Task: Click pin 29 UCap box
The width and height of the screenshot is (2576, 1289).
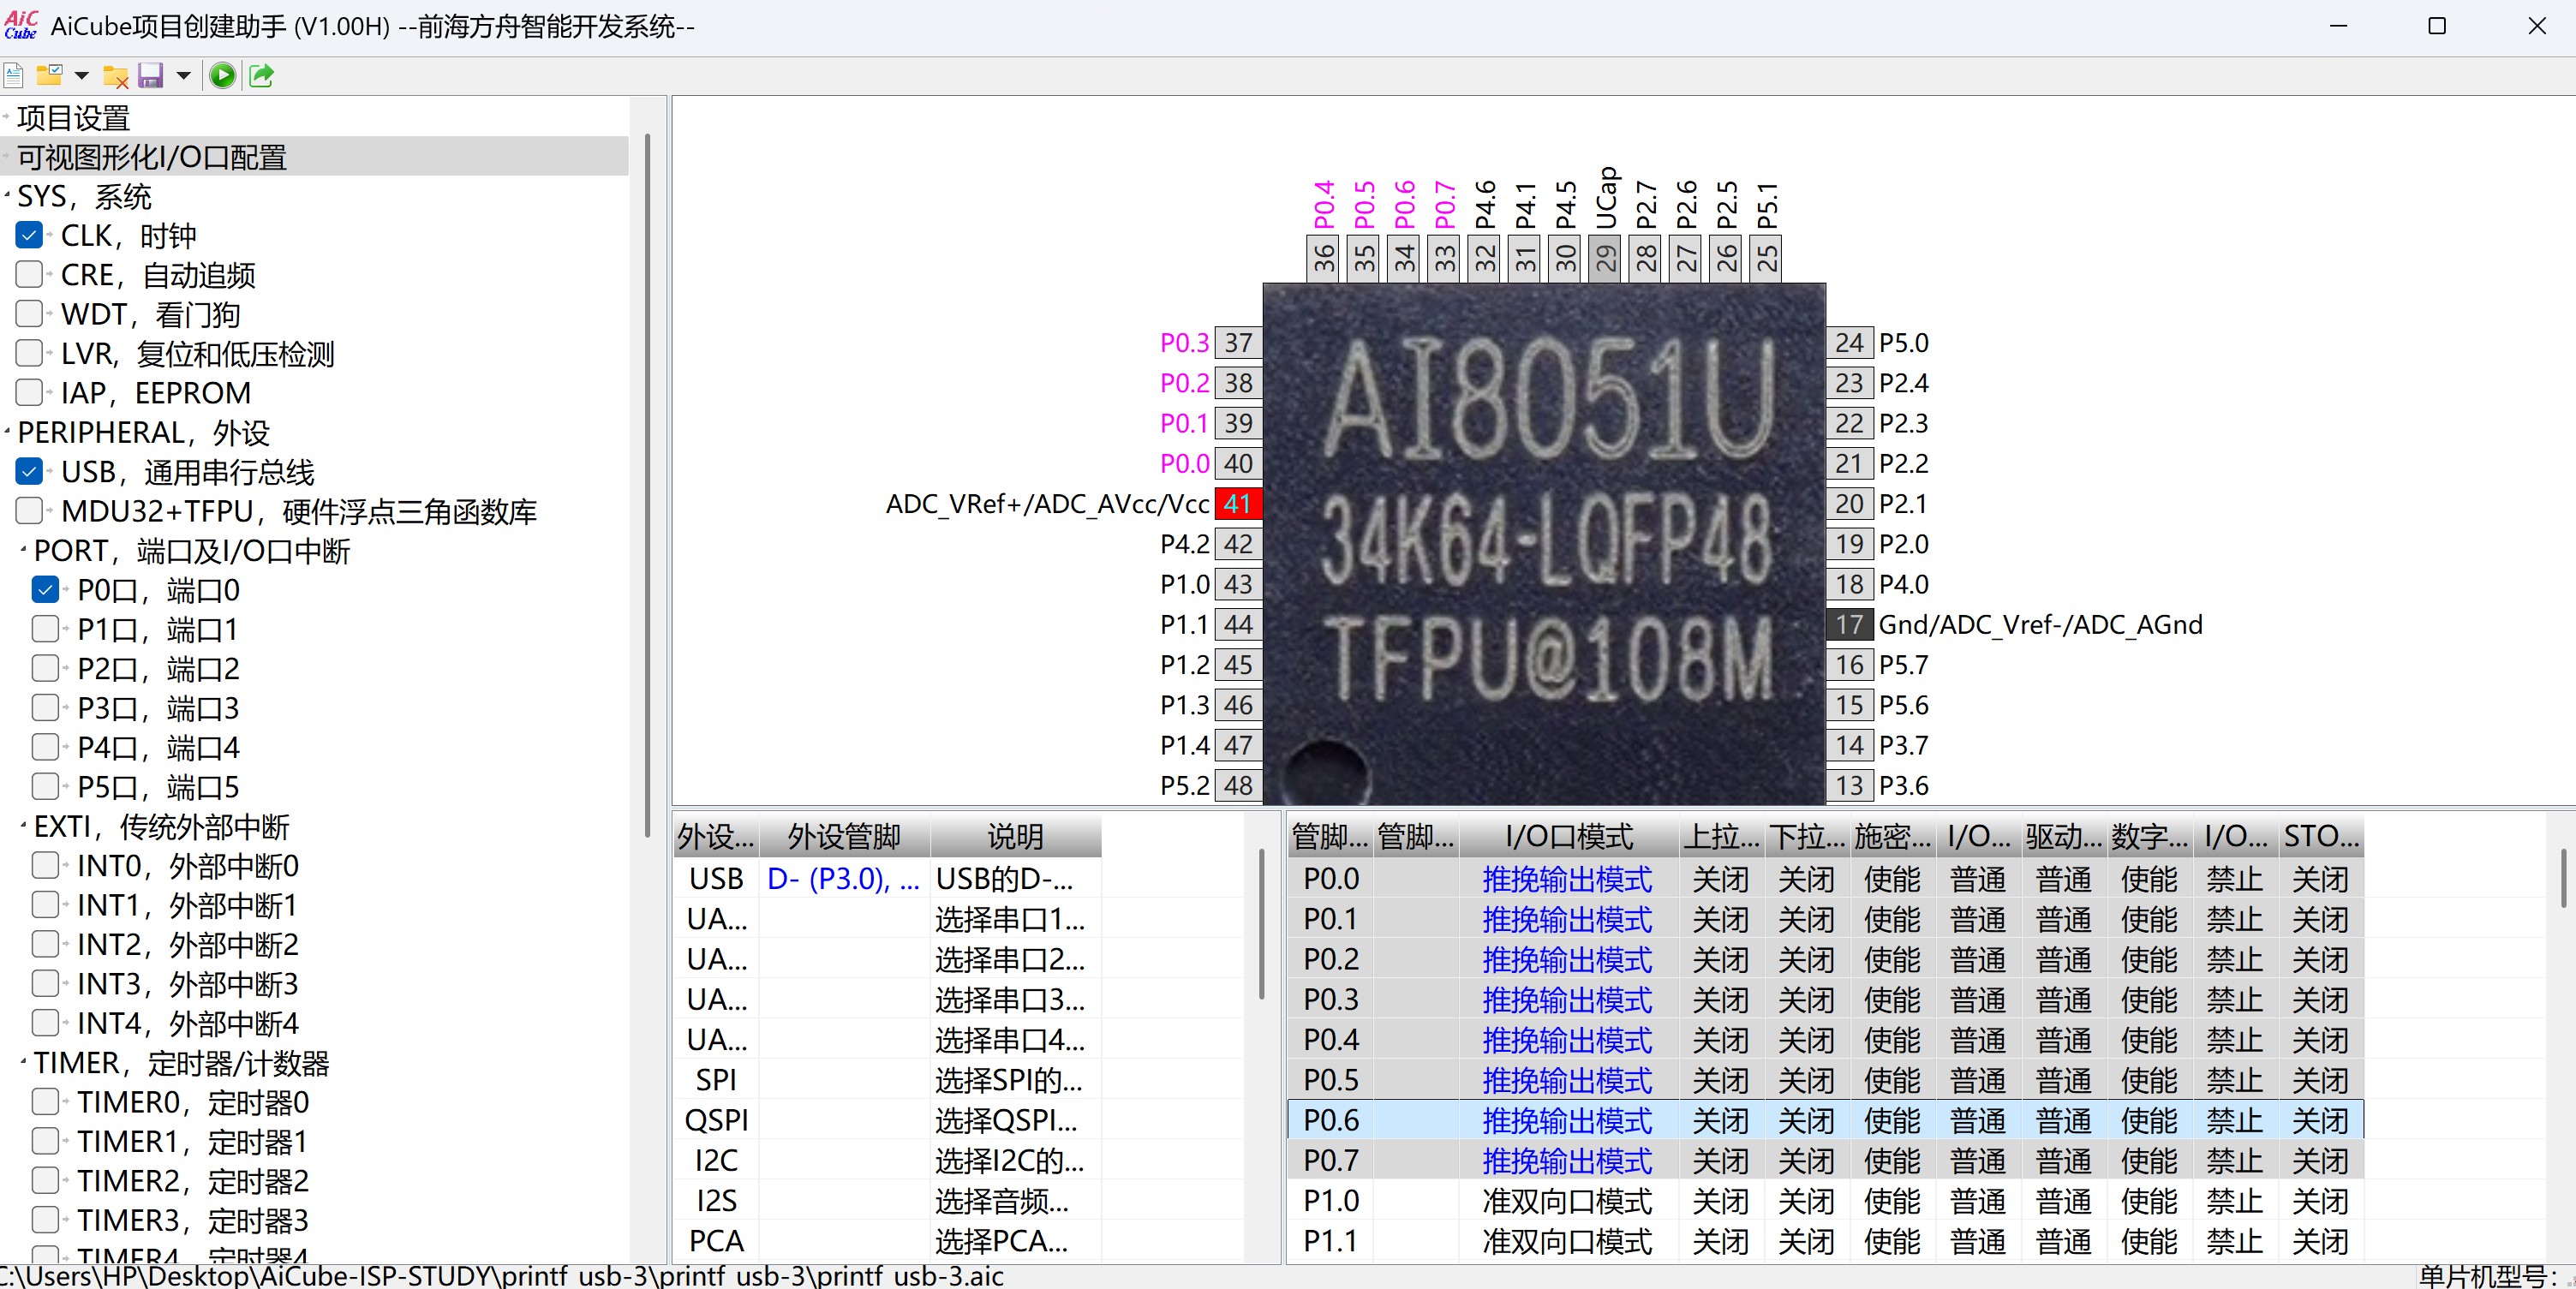Action: (x=1605, y=258)
